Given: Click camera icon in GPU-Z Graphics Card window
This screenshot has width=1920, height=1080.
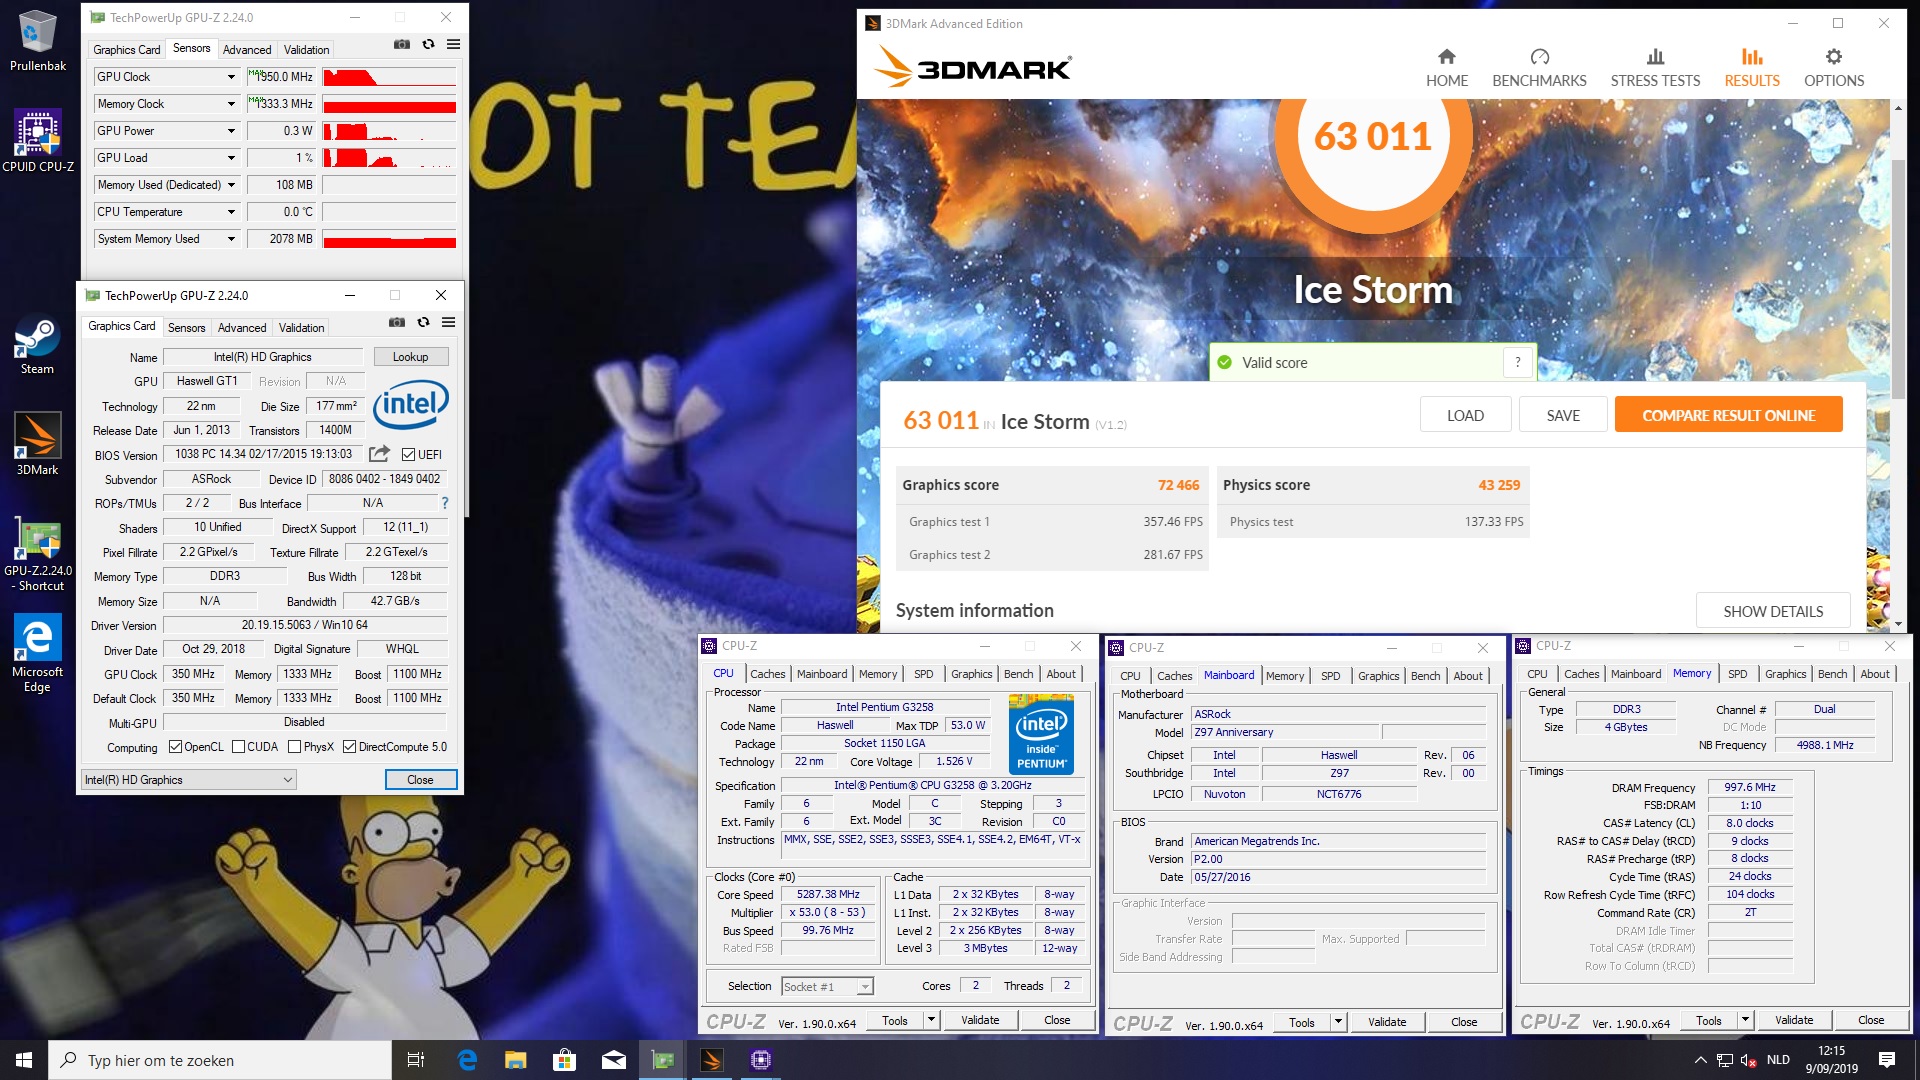Looking at the screenshot, I should pyautogui.click(x=397, y=322).
